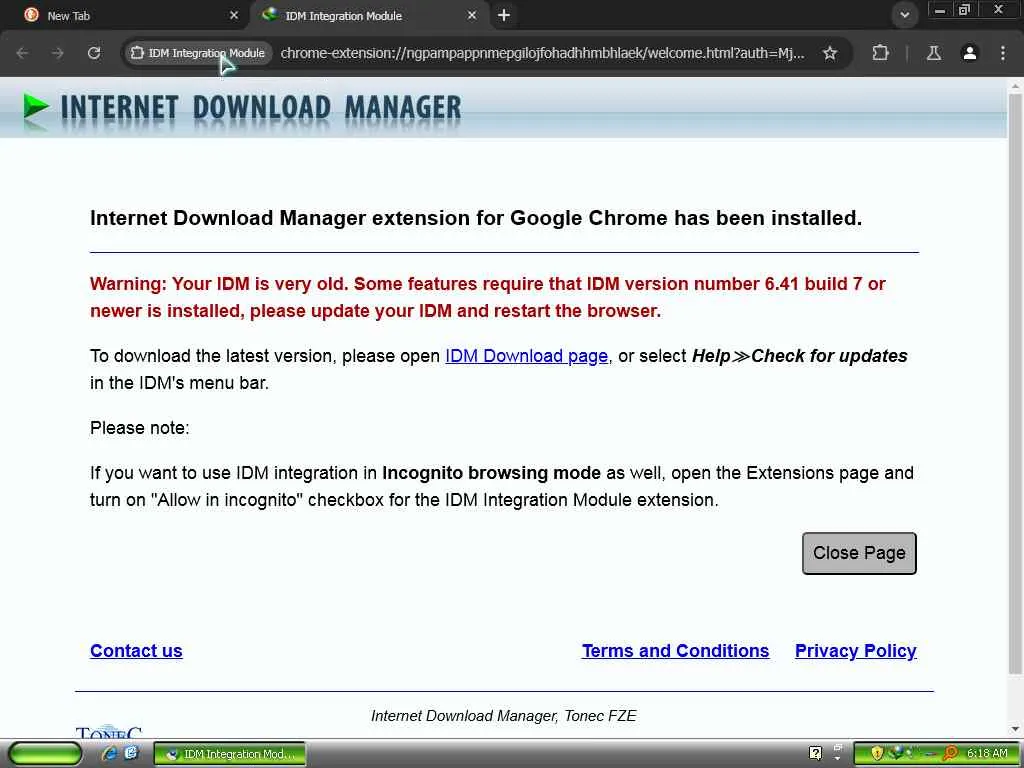
Task: Click the magnifier tray icon
Action: coord(950,754)
